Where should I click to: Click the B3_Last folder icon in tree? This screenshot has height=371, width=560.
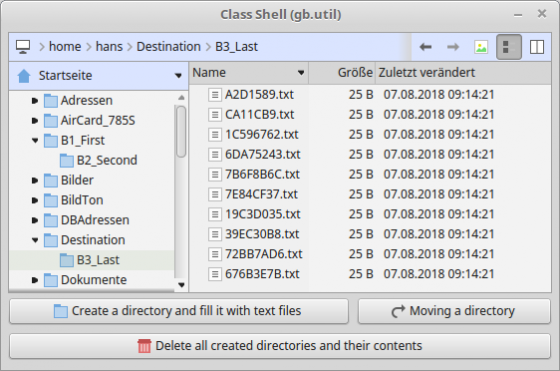tap(67, 260)
